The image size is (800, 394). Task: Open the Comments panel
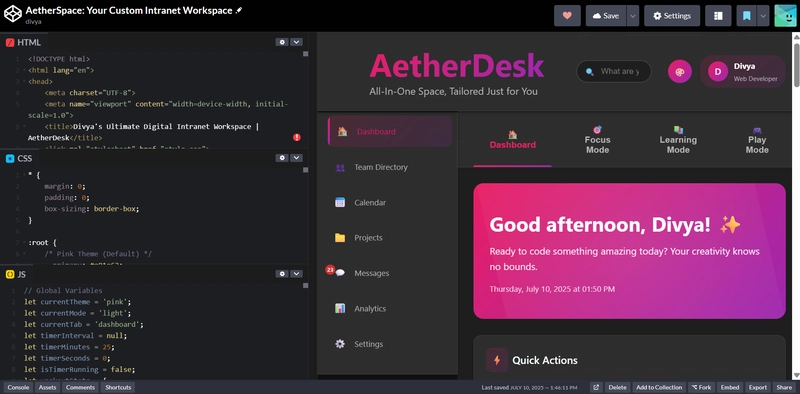pos(80,387)
